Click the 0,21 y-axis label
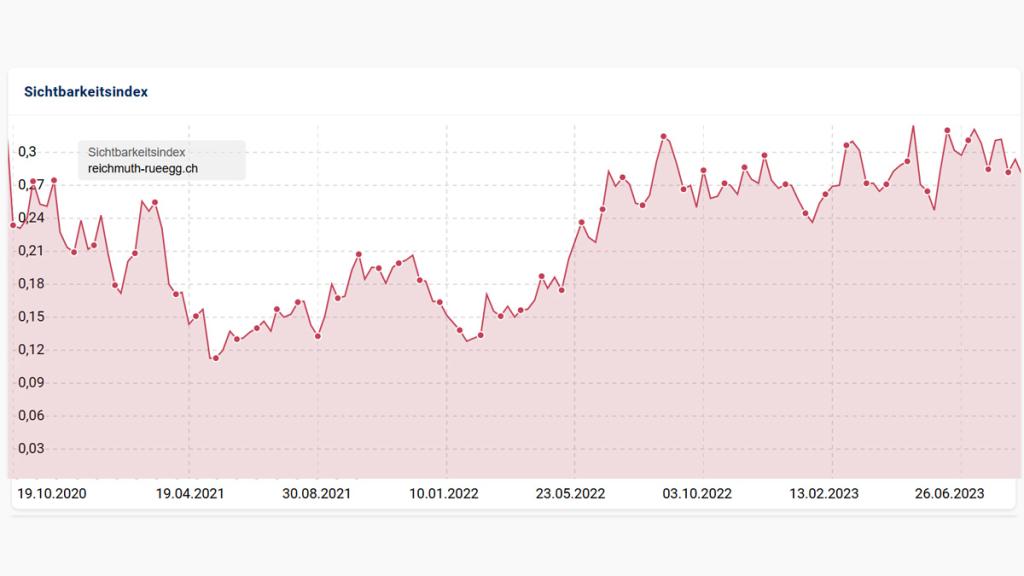 click(x=30, y=251)
